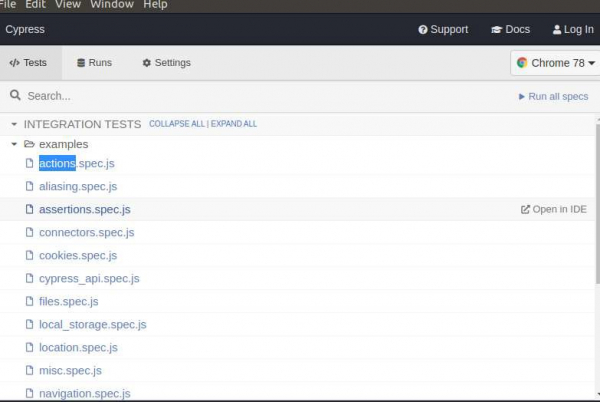Open files.spec.js
The height and width of the screenshot is (402, 600).
(x=68, y=301)
